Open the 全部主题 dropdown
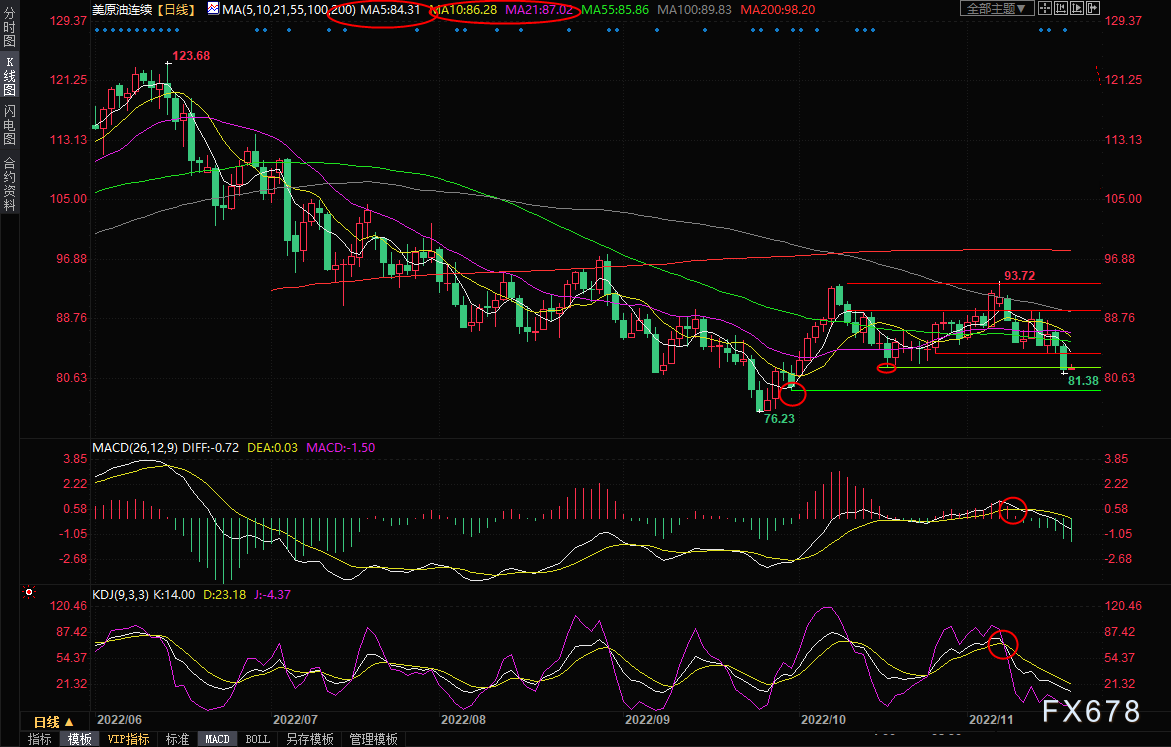1171x747 pixels. (997, 8)
